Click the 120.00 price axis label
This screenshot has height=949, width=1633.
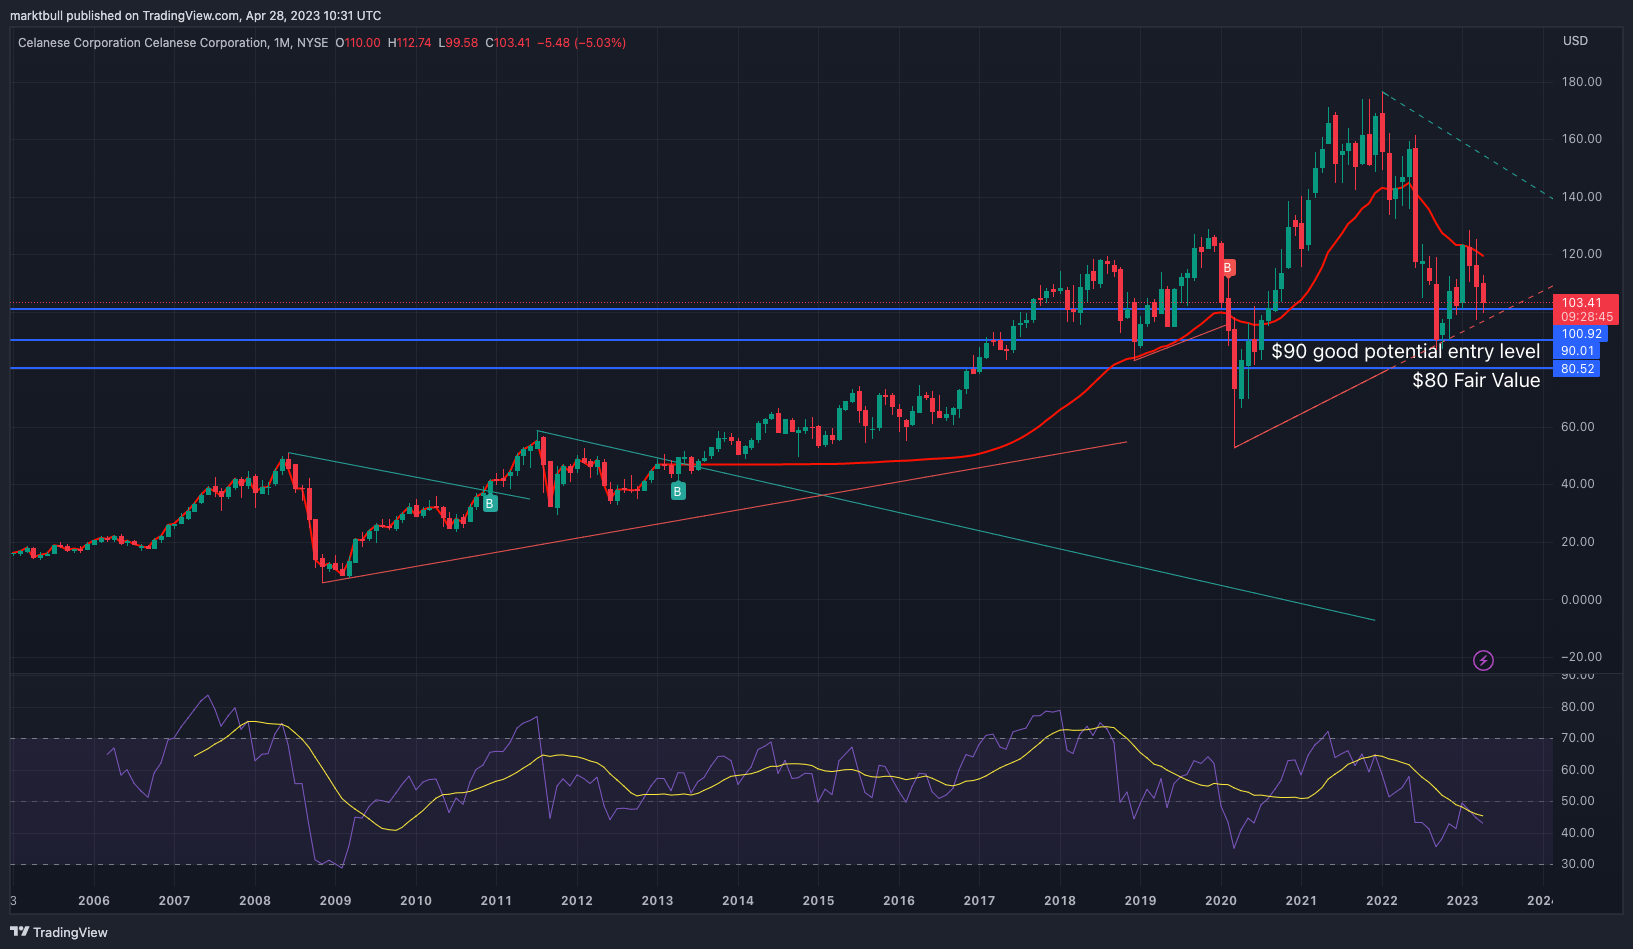pyautogui.click(x=1582, y=254)
